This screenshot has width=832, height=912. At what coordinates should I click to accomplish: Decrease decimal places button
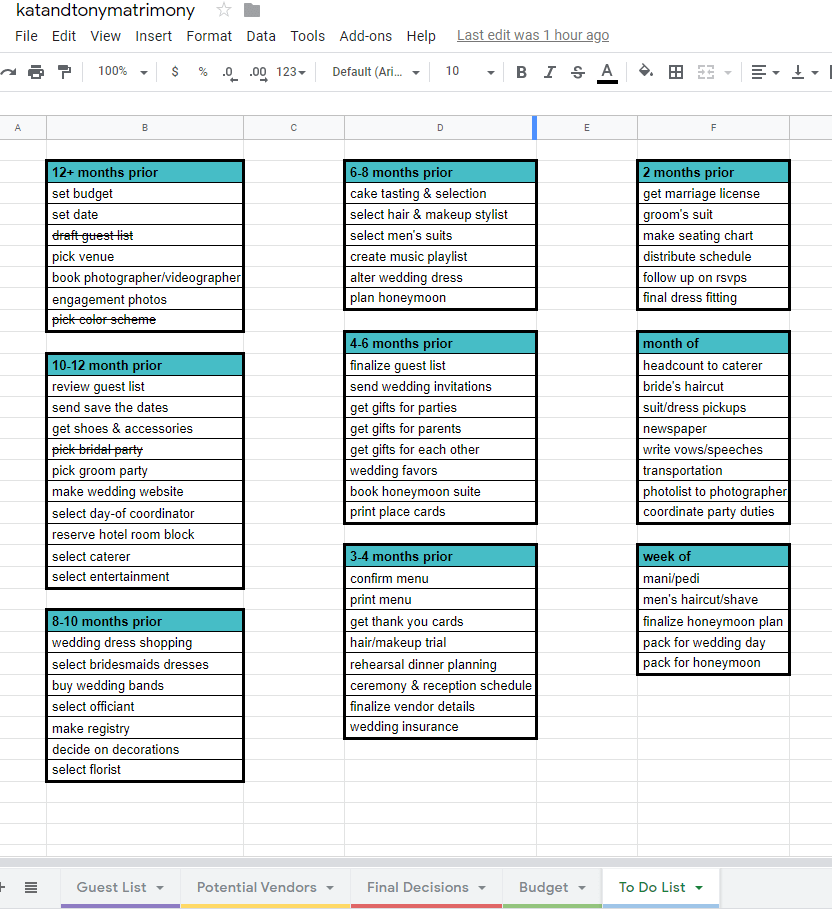point(229,72)
